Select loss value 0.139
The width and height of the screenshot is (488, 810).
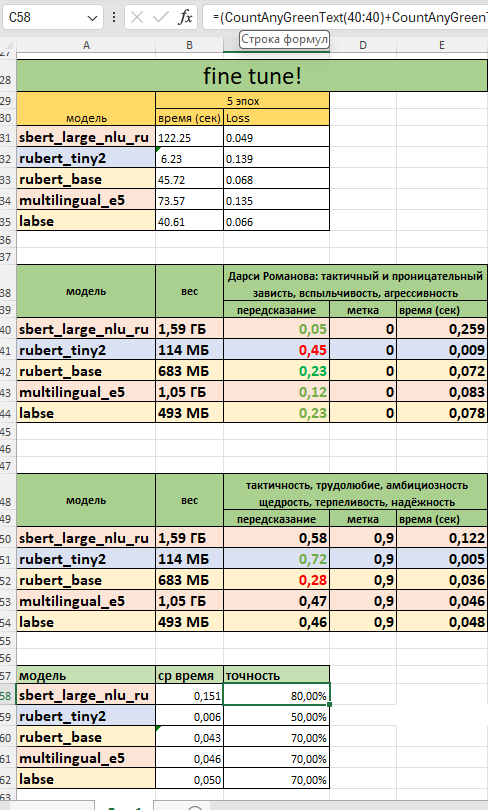tap(276, 158)
